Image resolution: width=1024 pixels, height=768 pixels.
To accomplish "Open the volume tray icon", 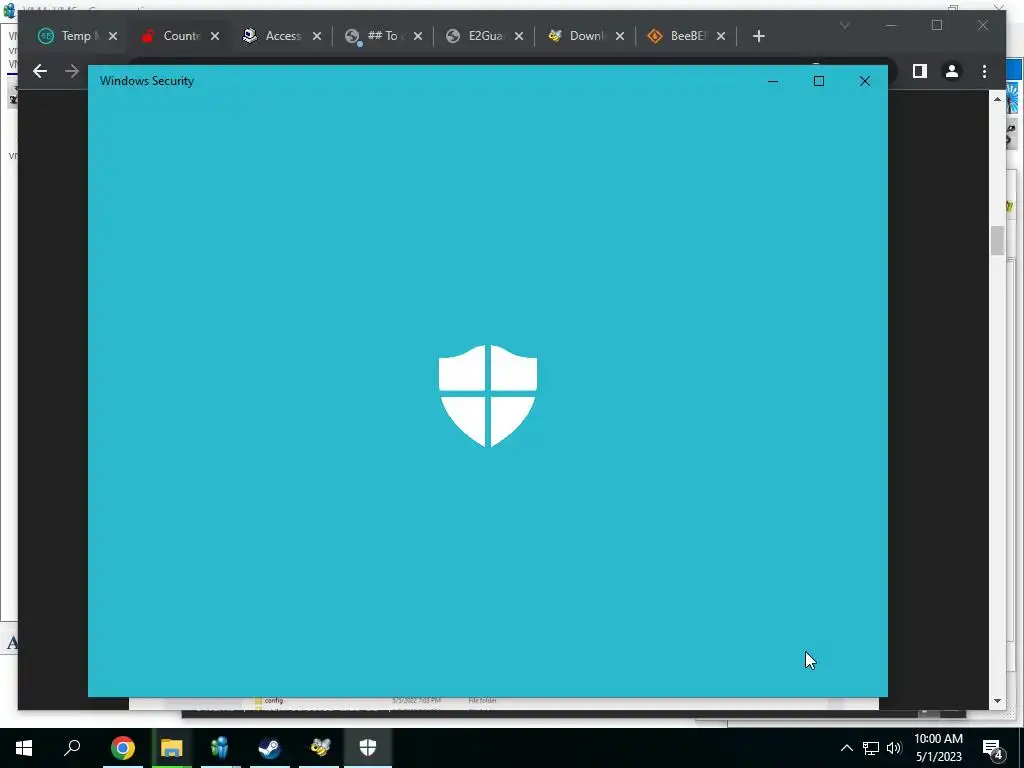I will (894, 748).
